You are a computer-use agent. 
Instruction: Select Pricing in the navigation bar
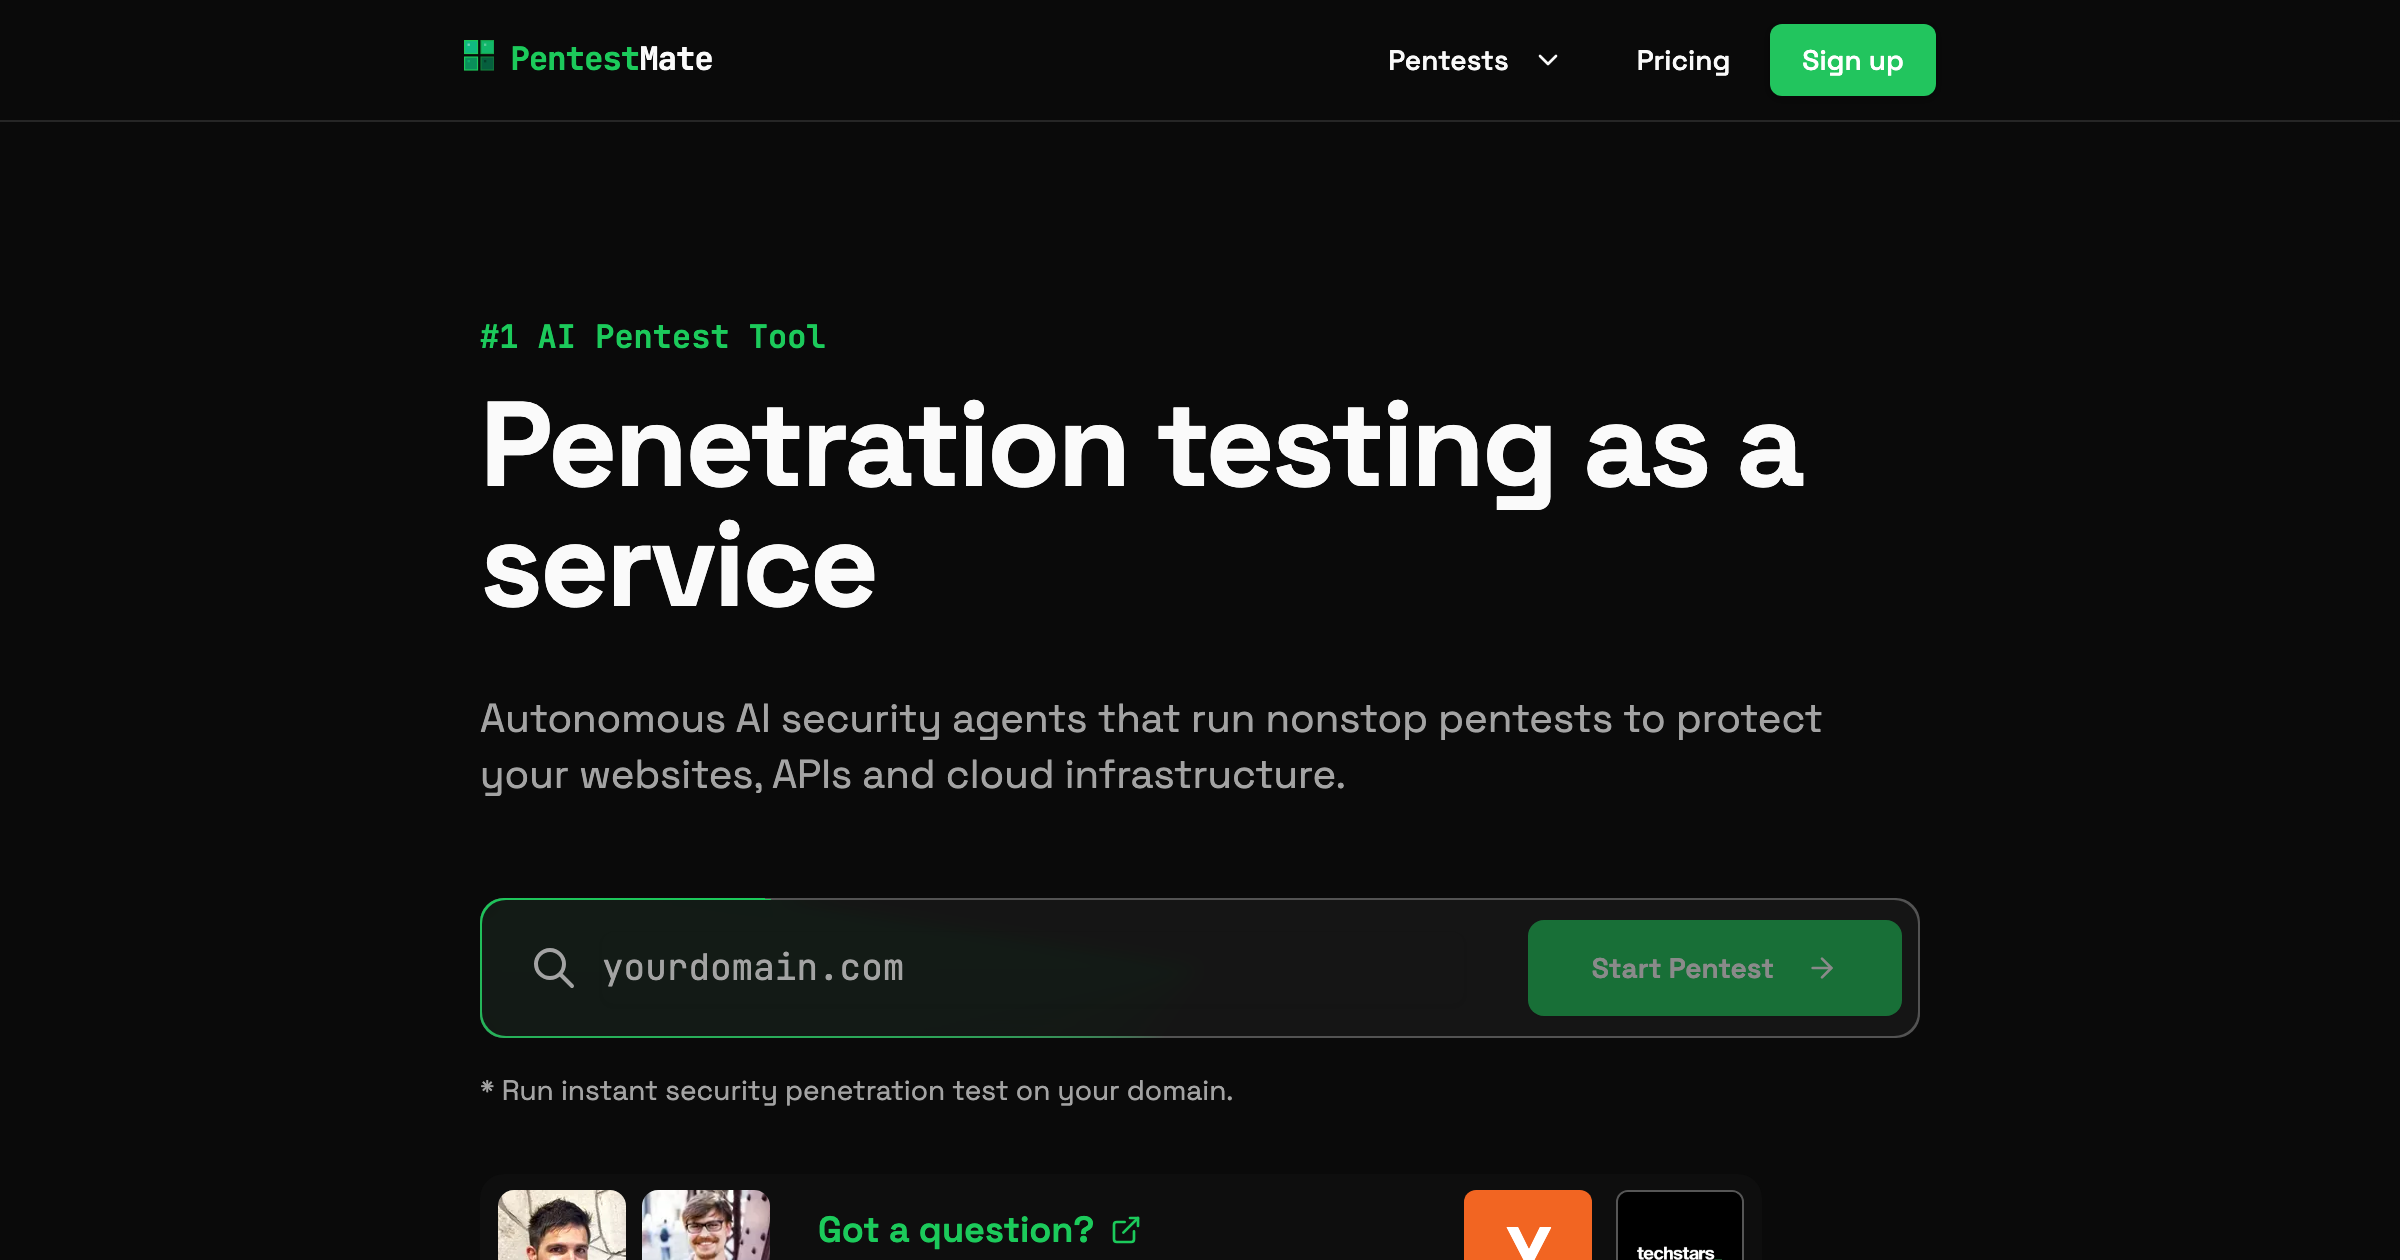[x=1682, y=60]
